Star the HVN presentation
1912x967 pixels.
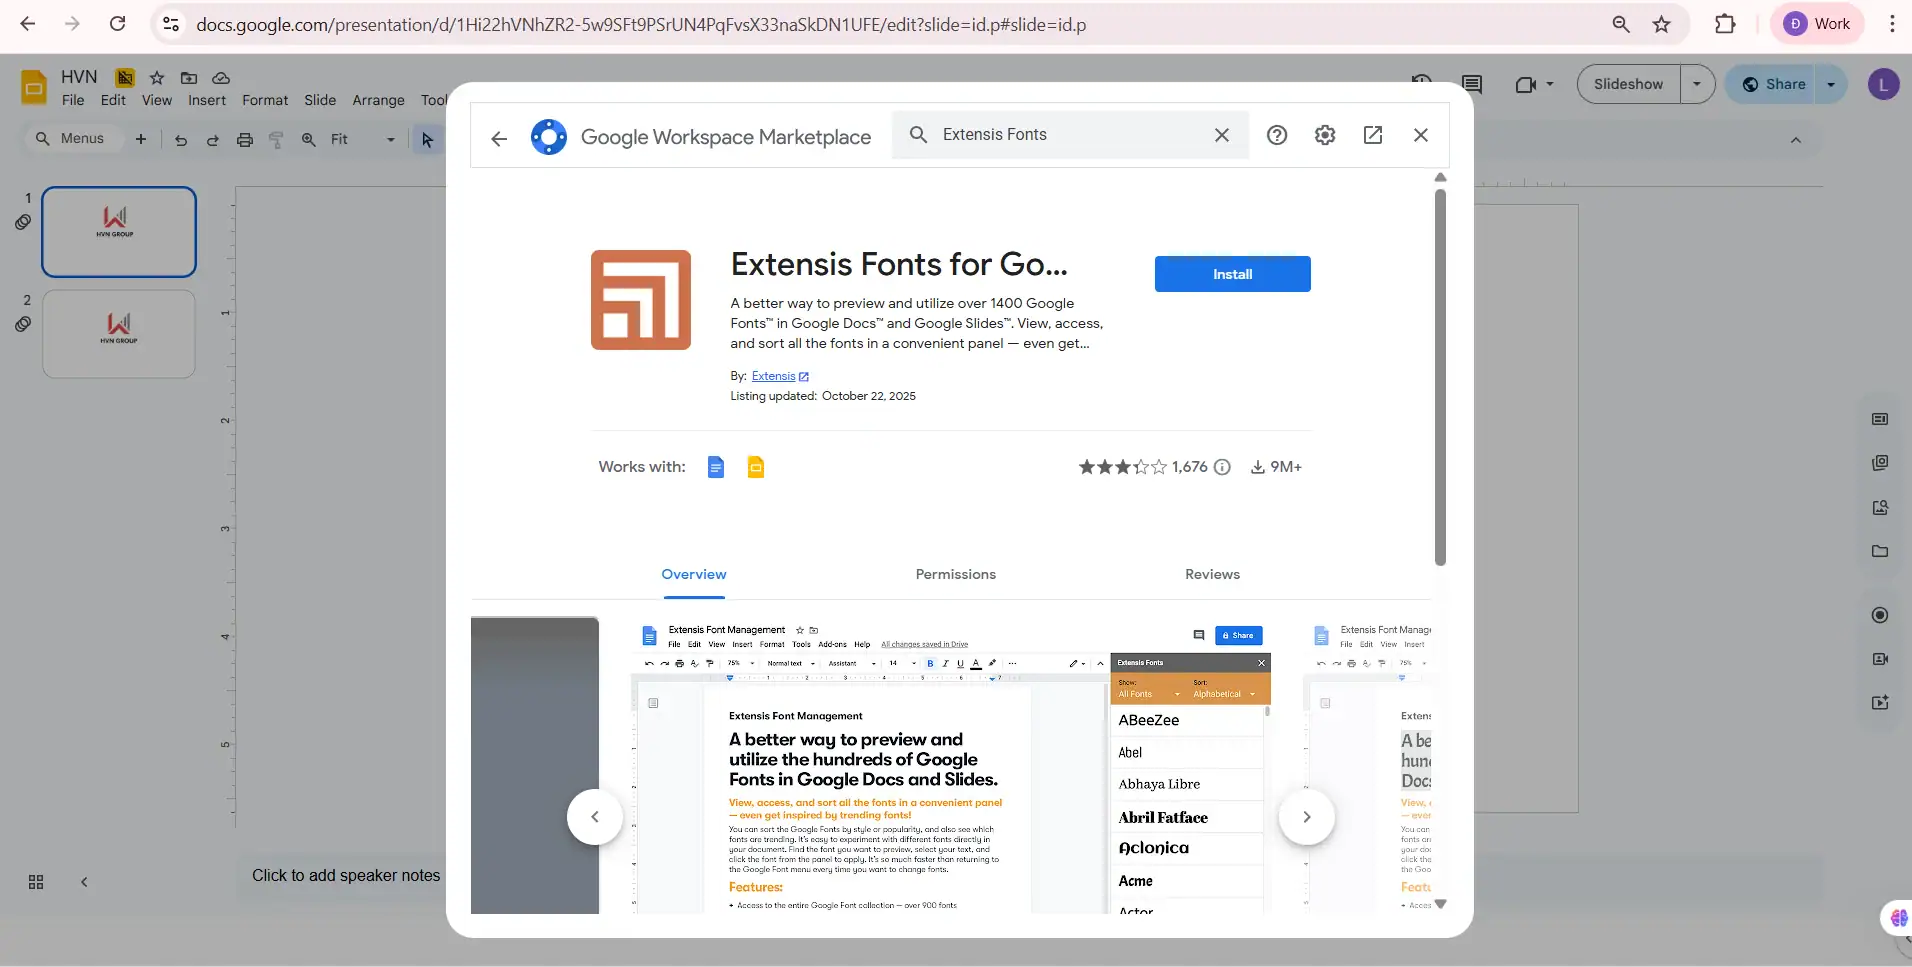click(x=155, y=77)
